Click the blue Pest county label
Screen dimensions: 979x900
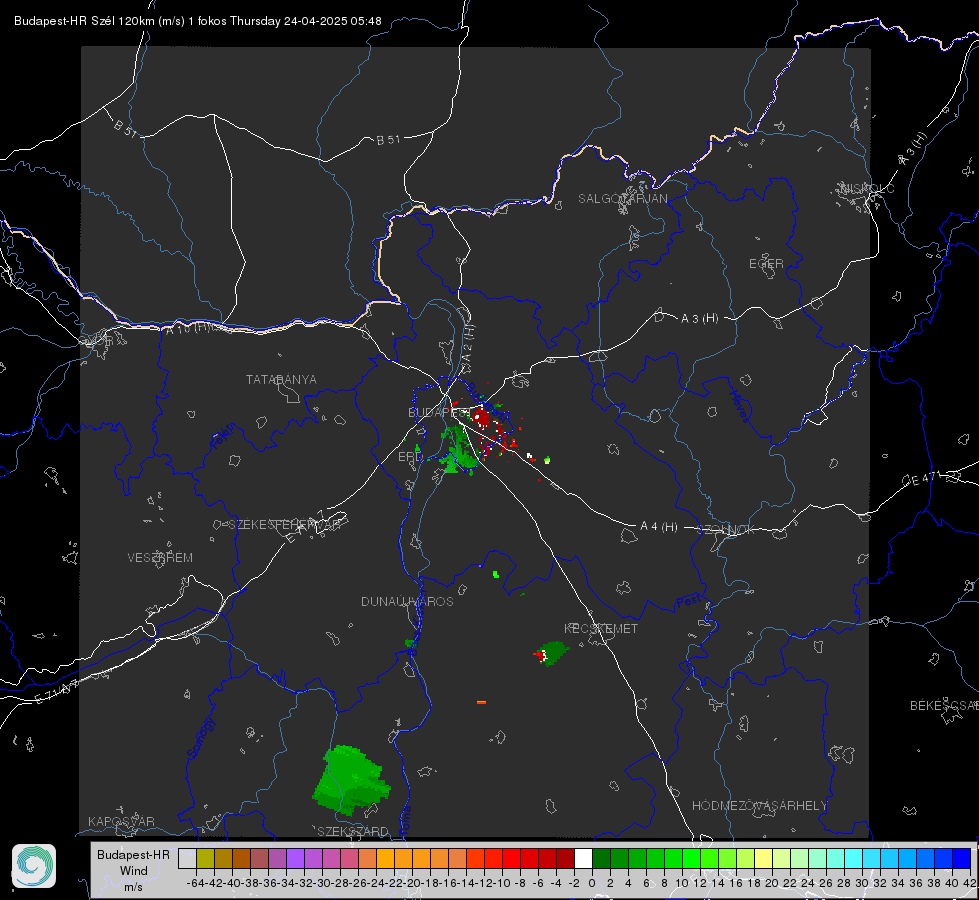[688, 602]
